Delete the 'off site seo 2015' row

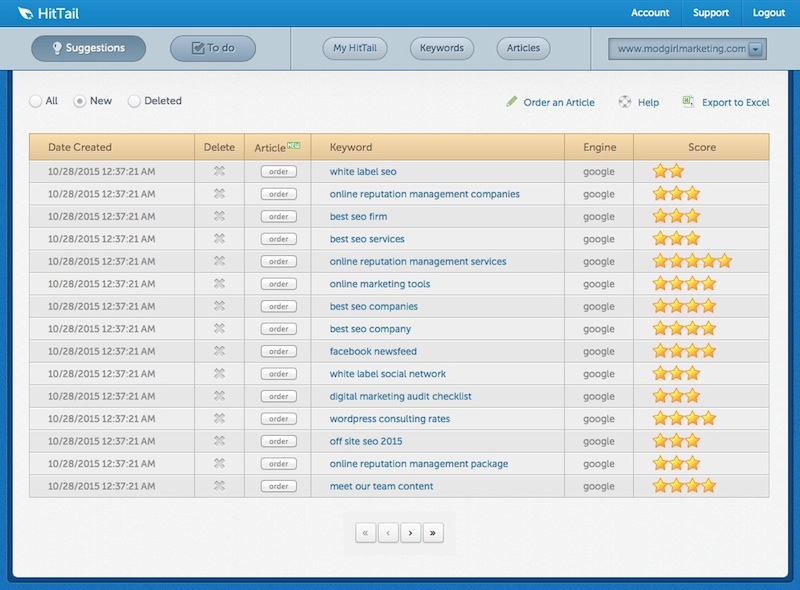[219, 440]
